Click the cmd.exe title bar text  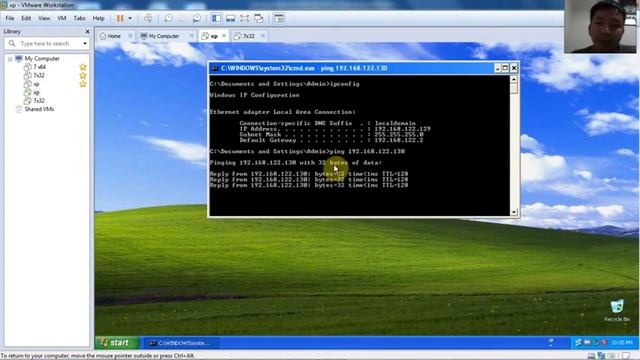tap(304, 68)
